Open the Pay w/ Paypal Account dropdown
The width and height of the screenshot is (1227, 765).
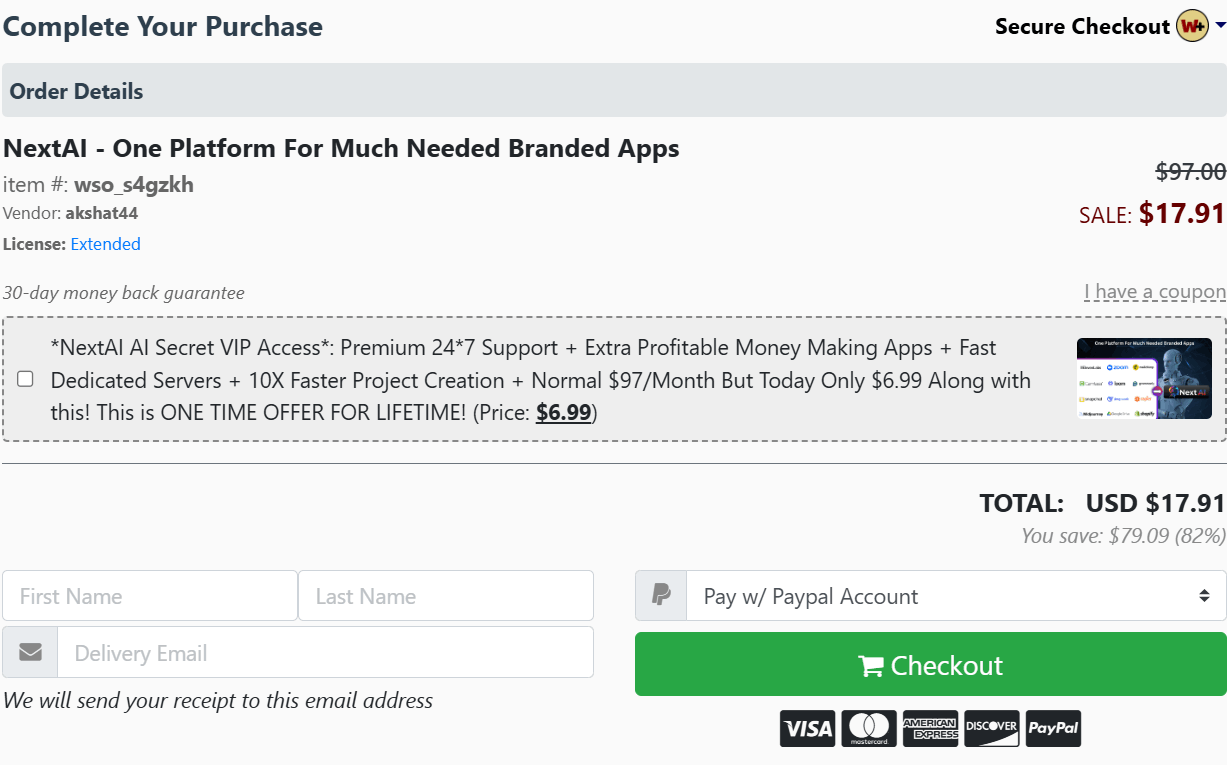(x=956, y=596)
